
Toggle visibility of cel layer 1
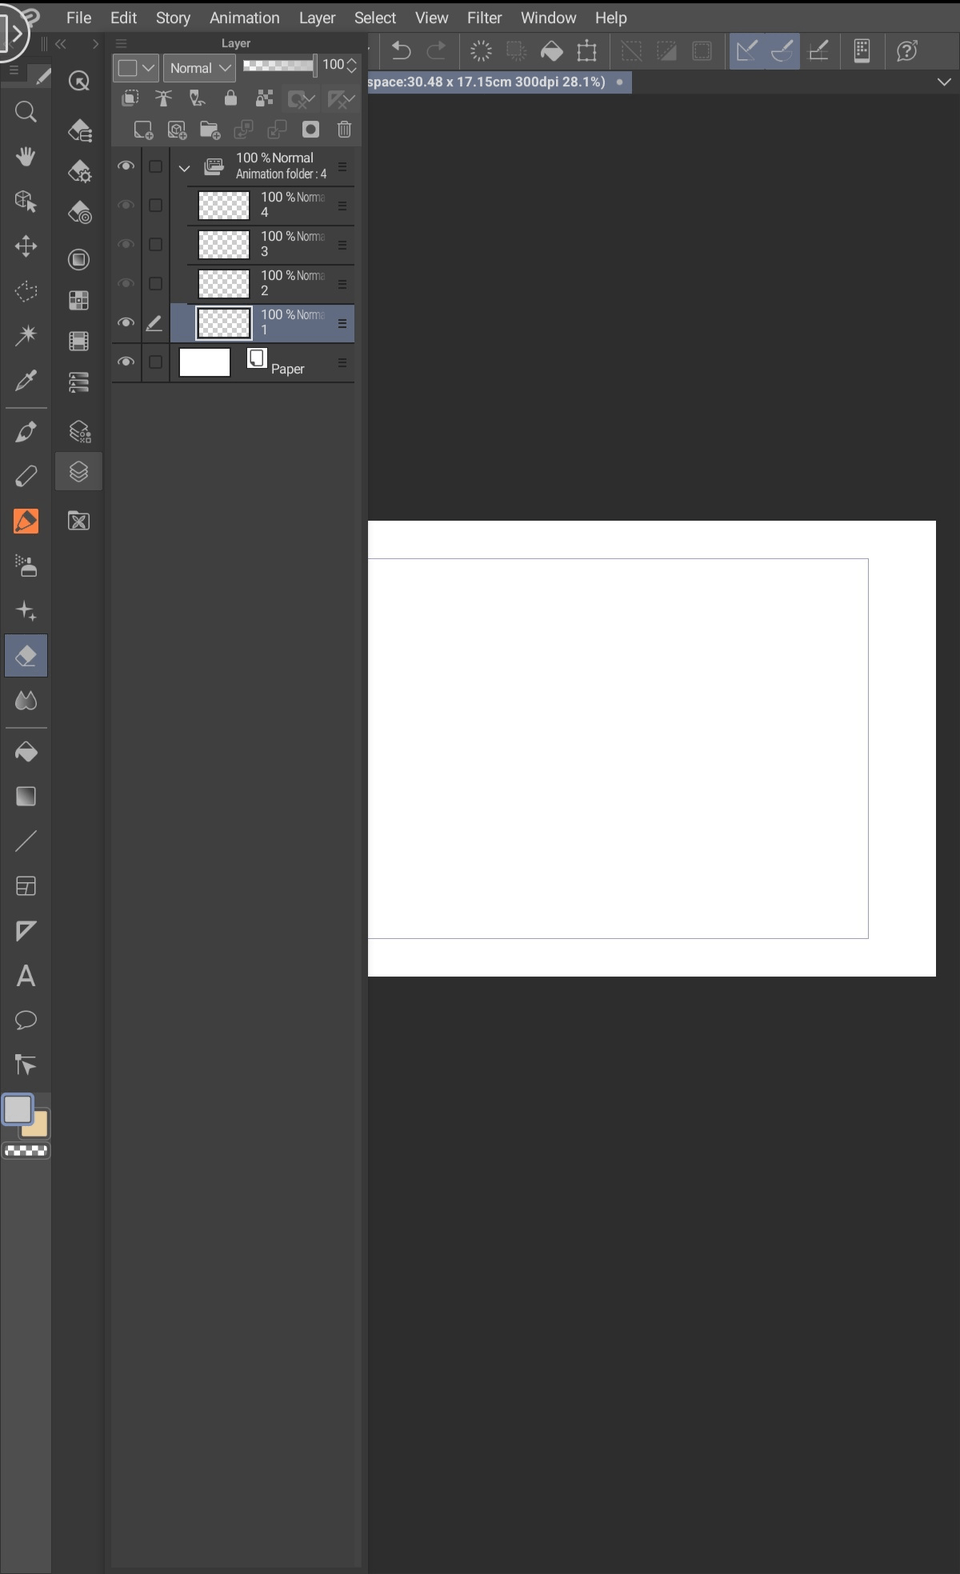point(126,323)
